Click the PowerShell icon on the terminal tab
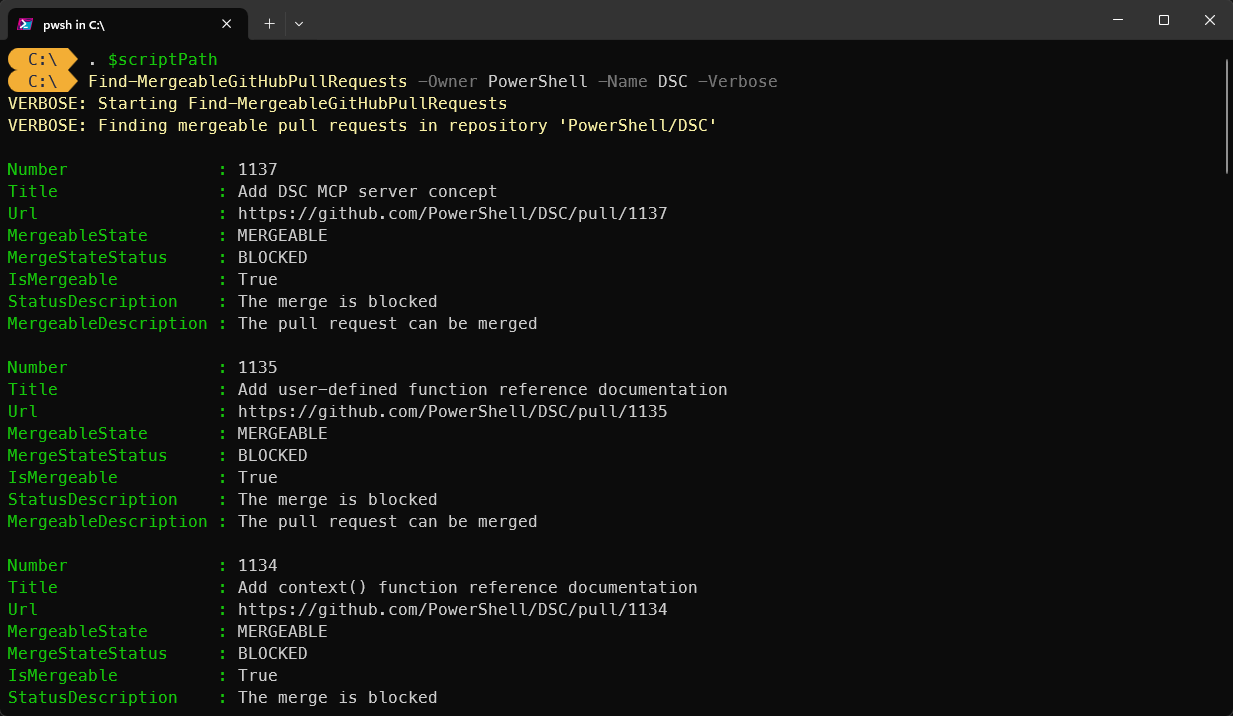Image resolution: width=1233 pixels, height=716 pixels. coord(26,23)
